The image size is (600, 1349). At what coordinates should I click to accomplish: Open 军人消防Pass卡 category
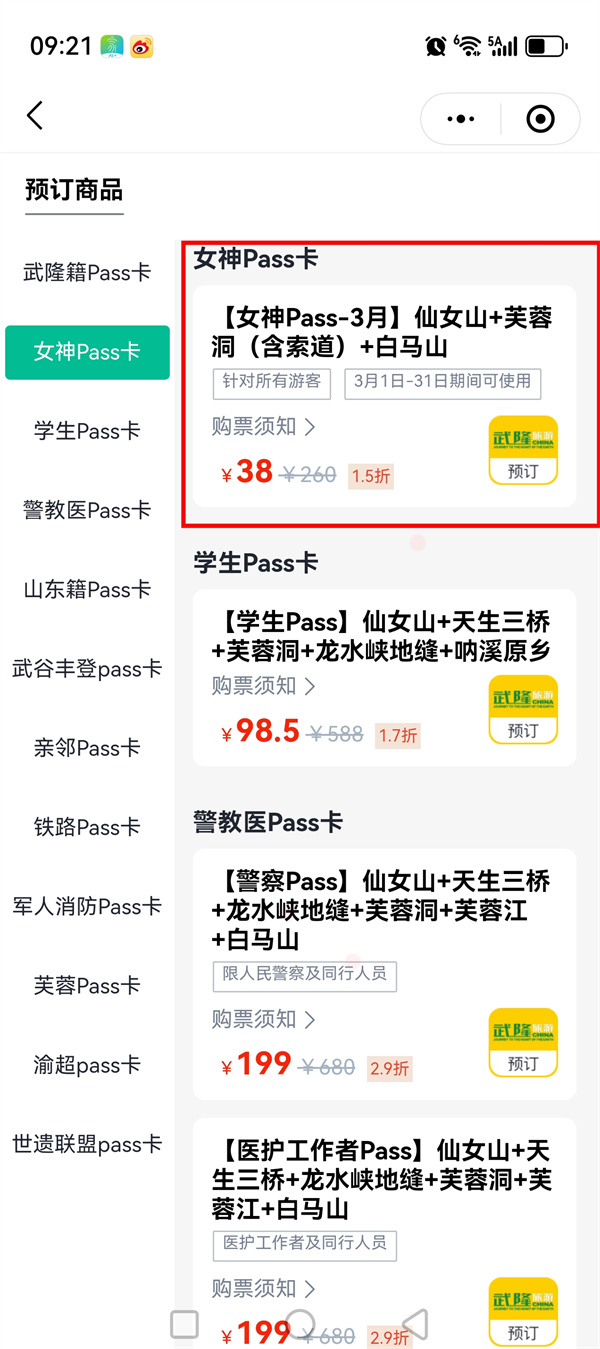click(x=87, y=906)
